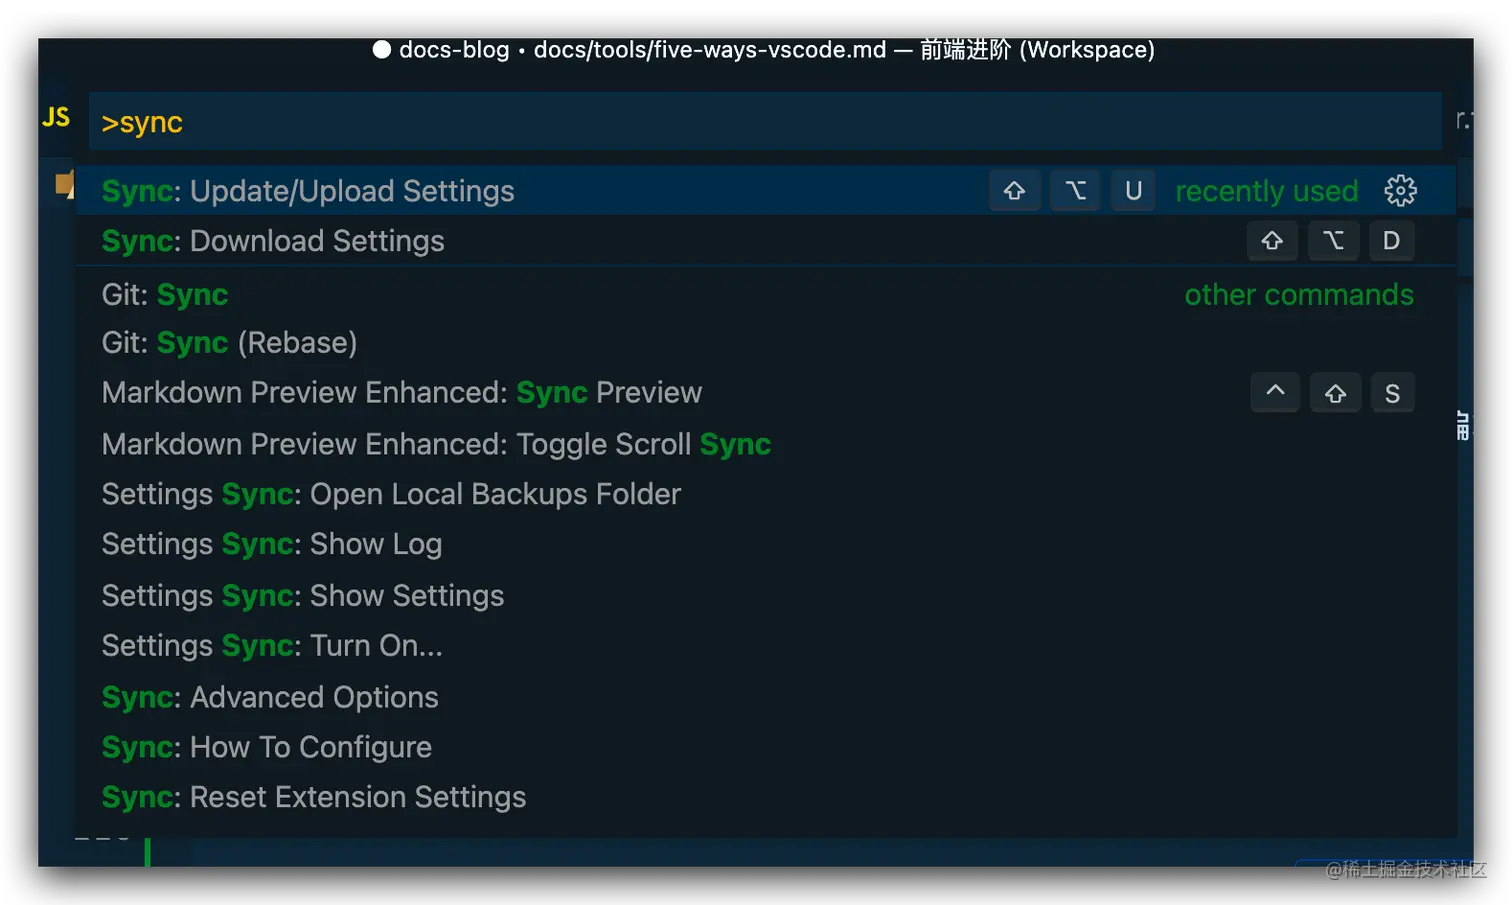This screenshot has height=905, width=1512.
Task: Run Markdown Preview Enhanced: Sync Preview
Action: click(x=400, y=392)
